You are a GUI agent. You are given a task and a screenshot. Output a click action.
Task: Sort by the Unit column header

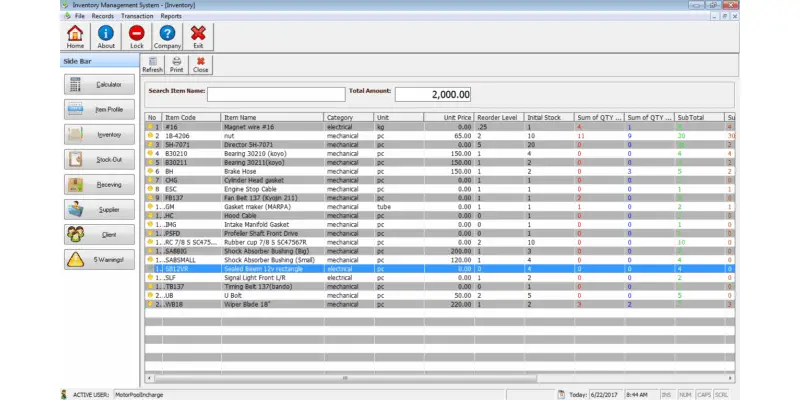point(398,117)
